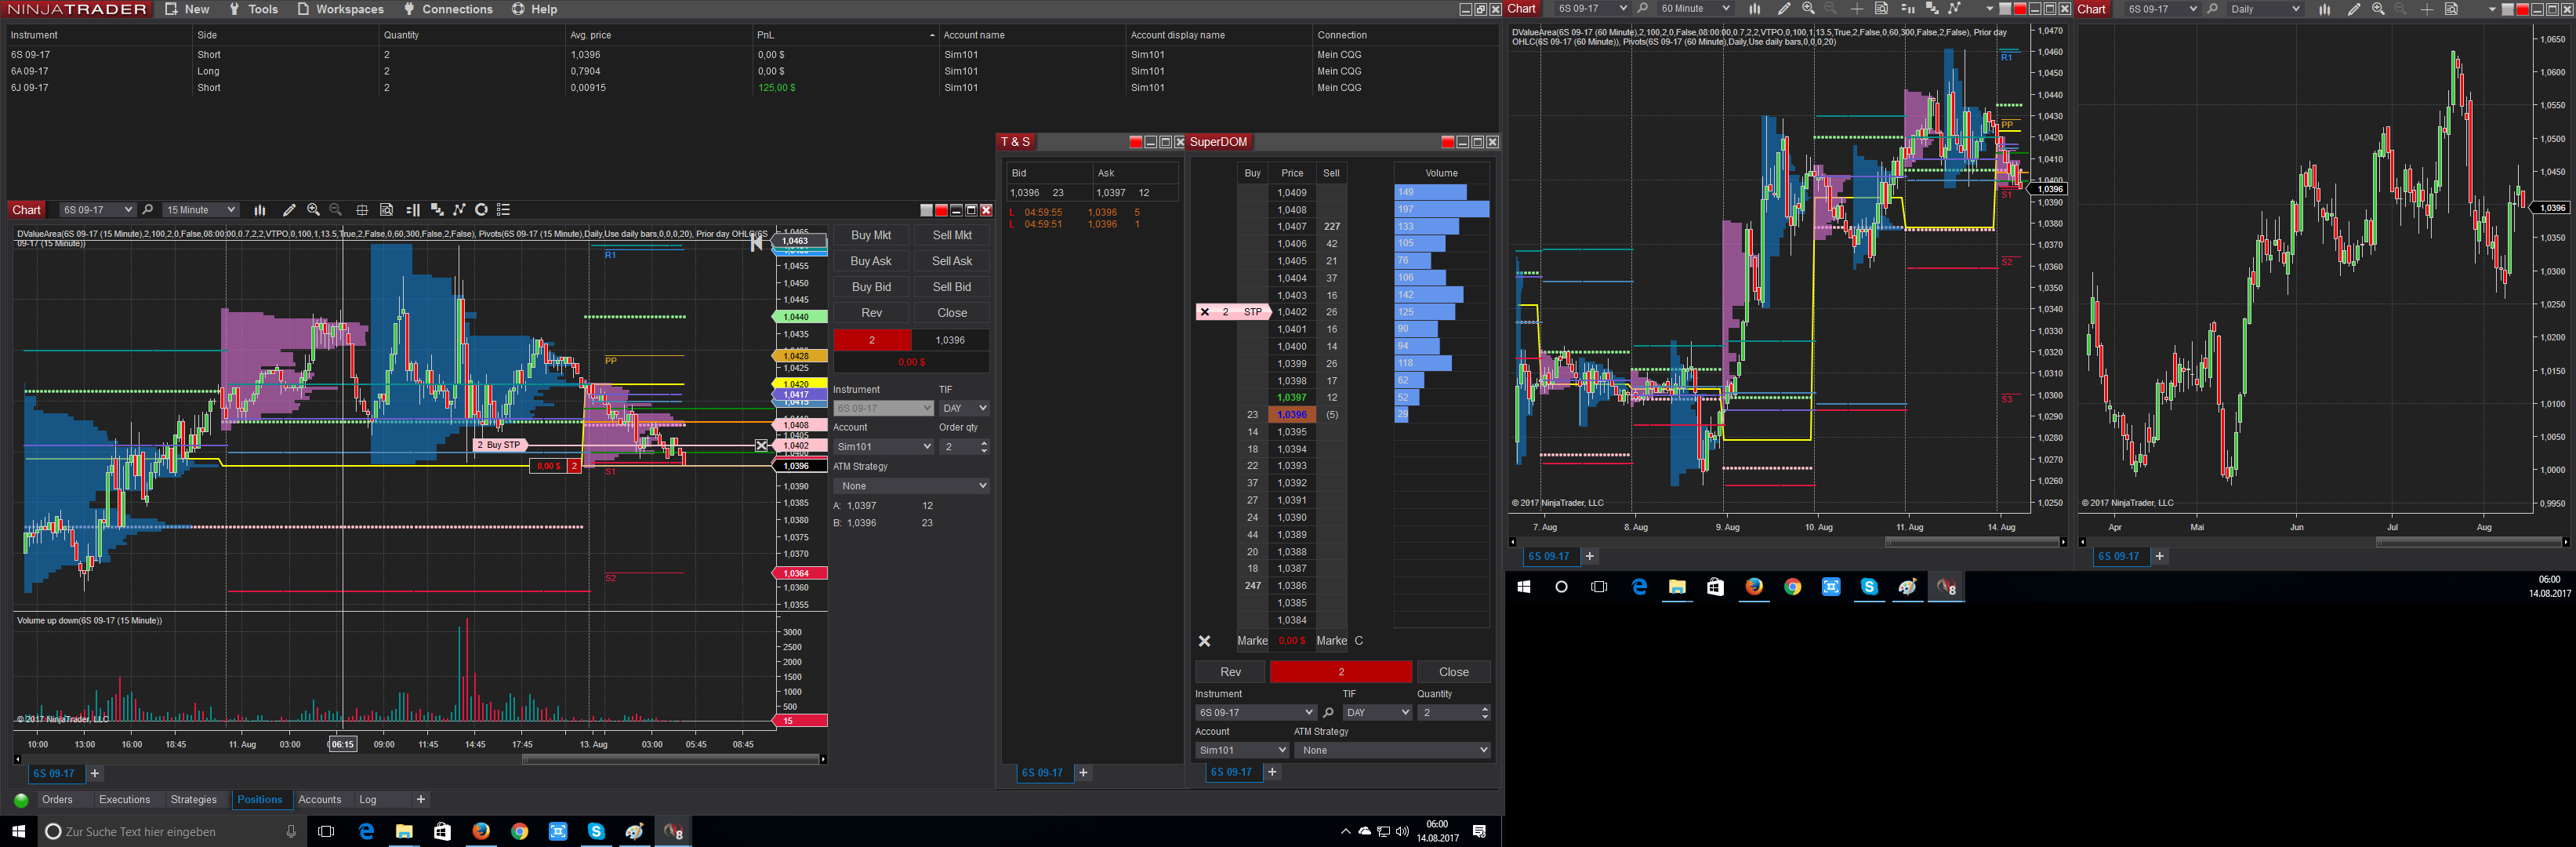Toggle data box in 15 Minute chart
This screenshot has width=2576, height=847.
pyautogui.click(x=386, y=210)
